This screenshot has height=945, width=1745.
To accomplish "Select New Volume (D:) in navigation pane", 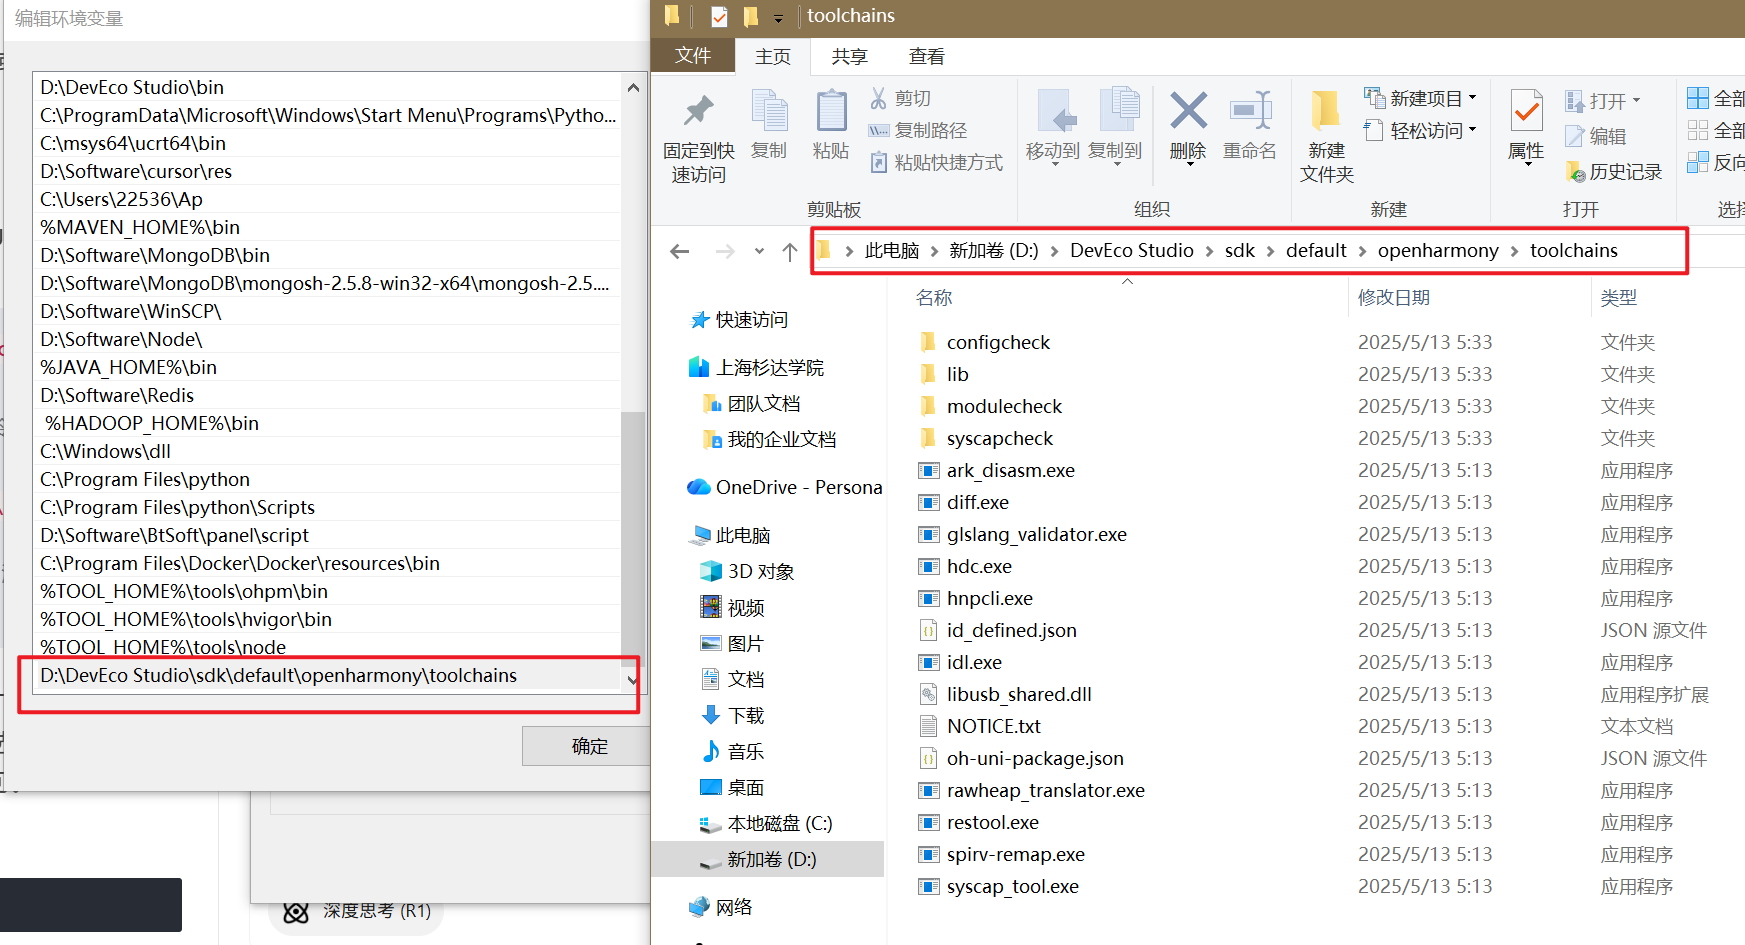I will [767, 859].
